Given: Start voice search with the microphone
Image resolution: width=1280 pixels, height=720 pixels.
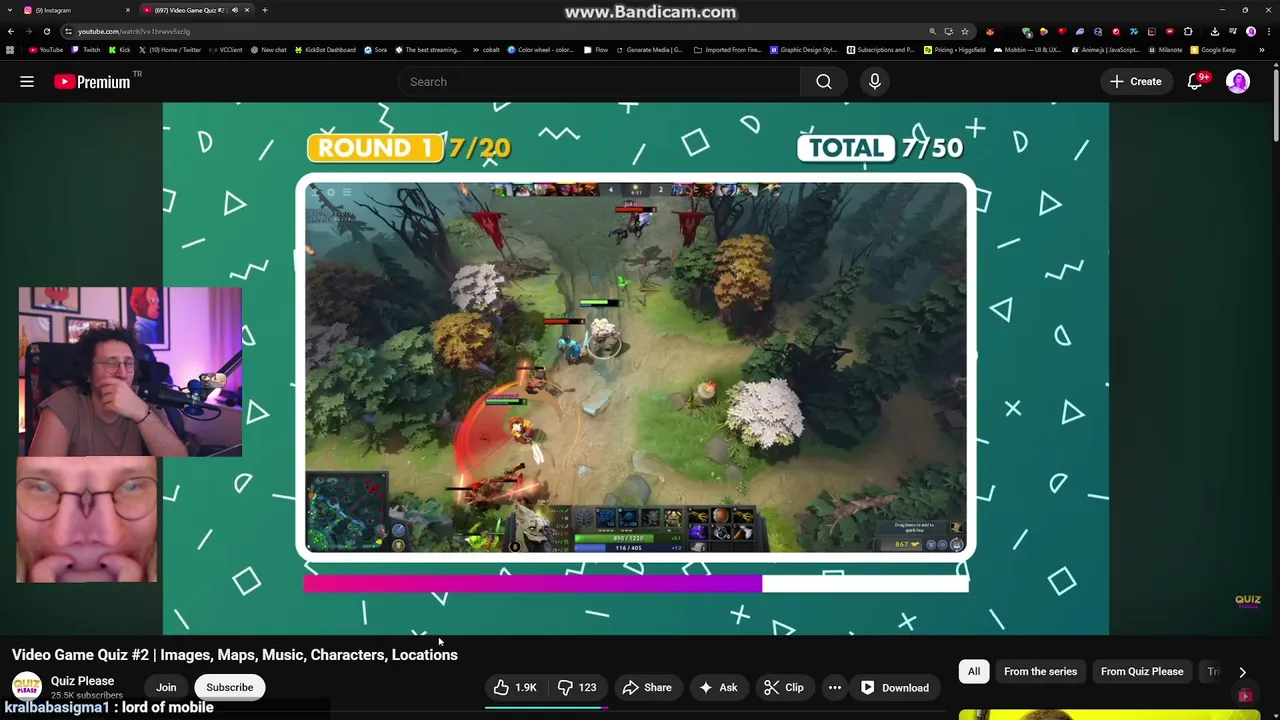Looking at the screenshot, I should (875, 82).
